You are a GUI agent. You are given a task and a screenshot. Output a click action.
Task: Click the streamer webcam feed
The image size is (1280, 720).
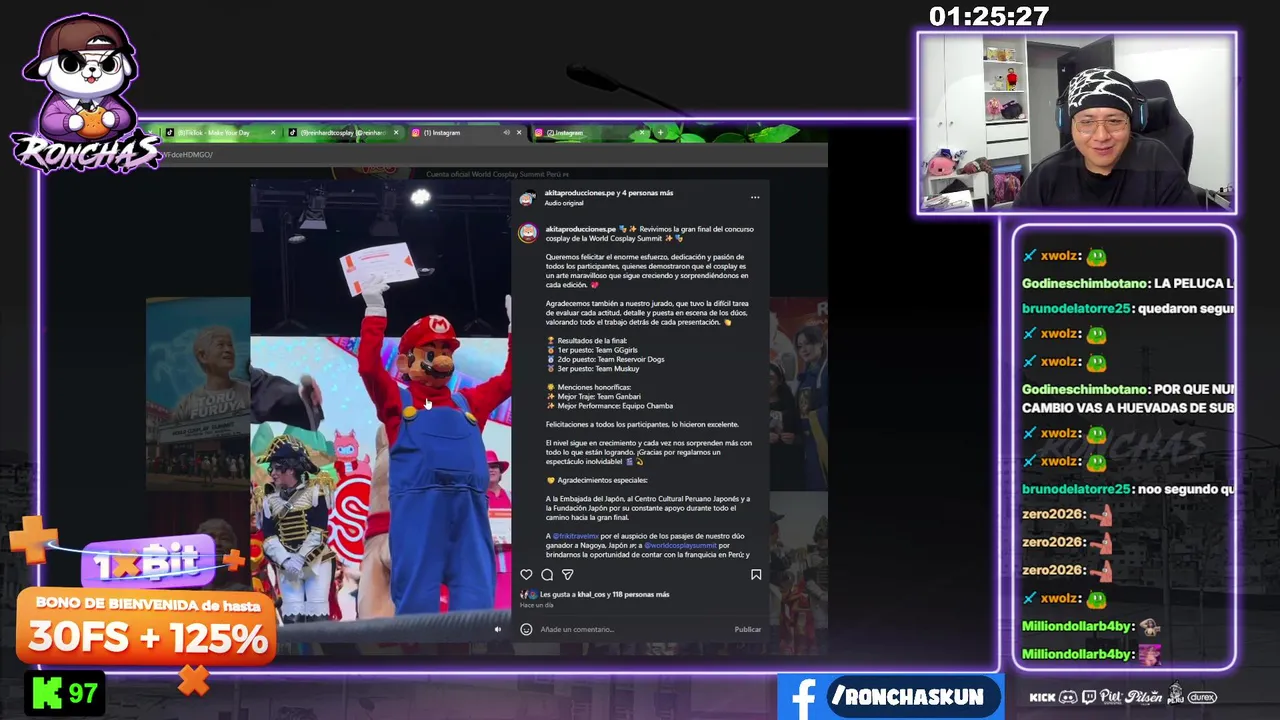pos(1077,123)
